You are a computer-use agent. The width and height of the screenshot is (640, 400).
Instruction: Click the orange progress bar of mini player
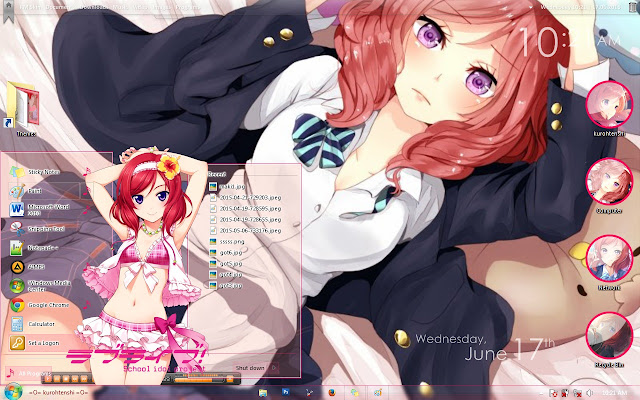tap(199, 380)
